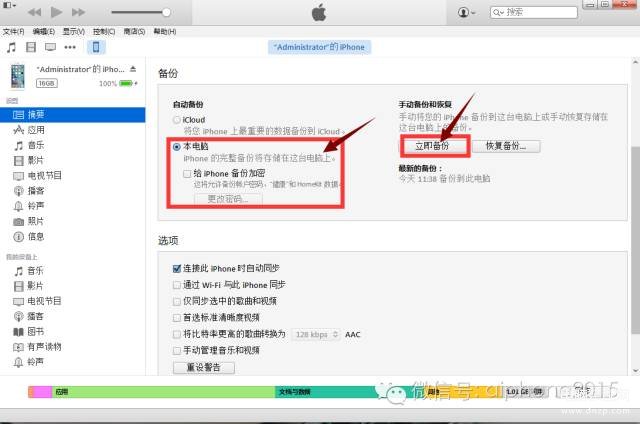Click the scroll up arrow
Screen dimensions: 640x424
636,62
